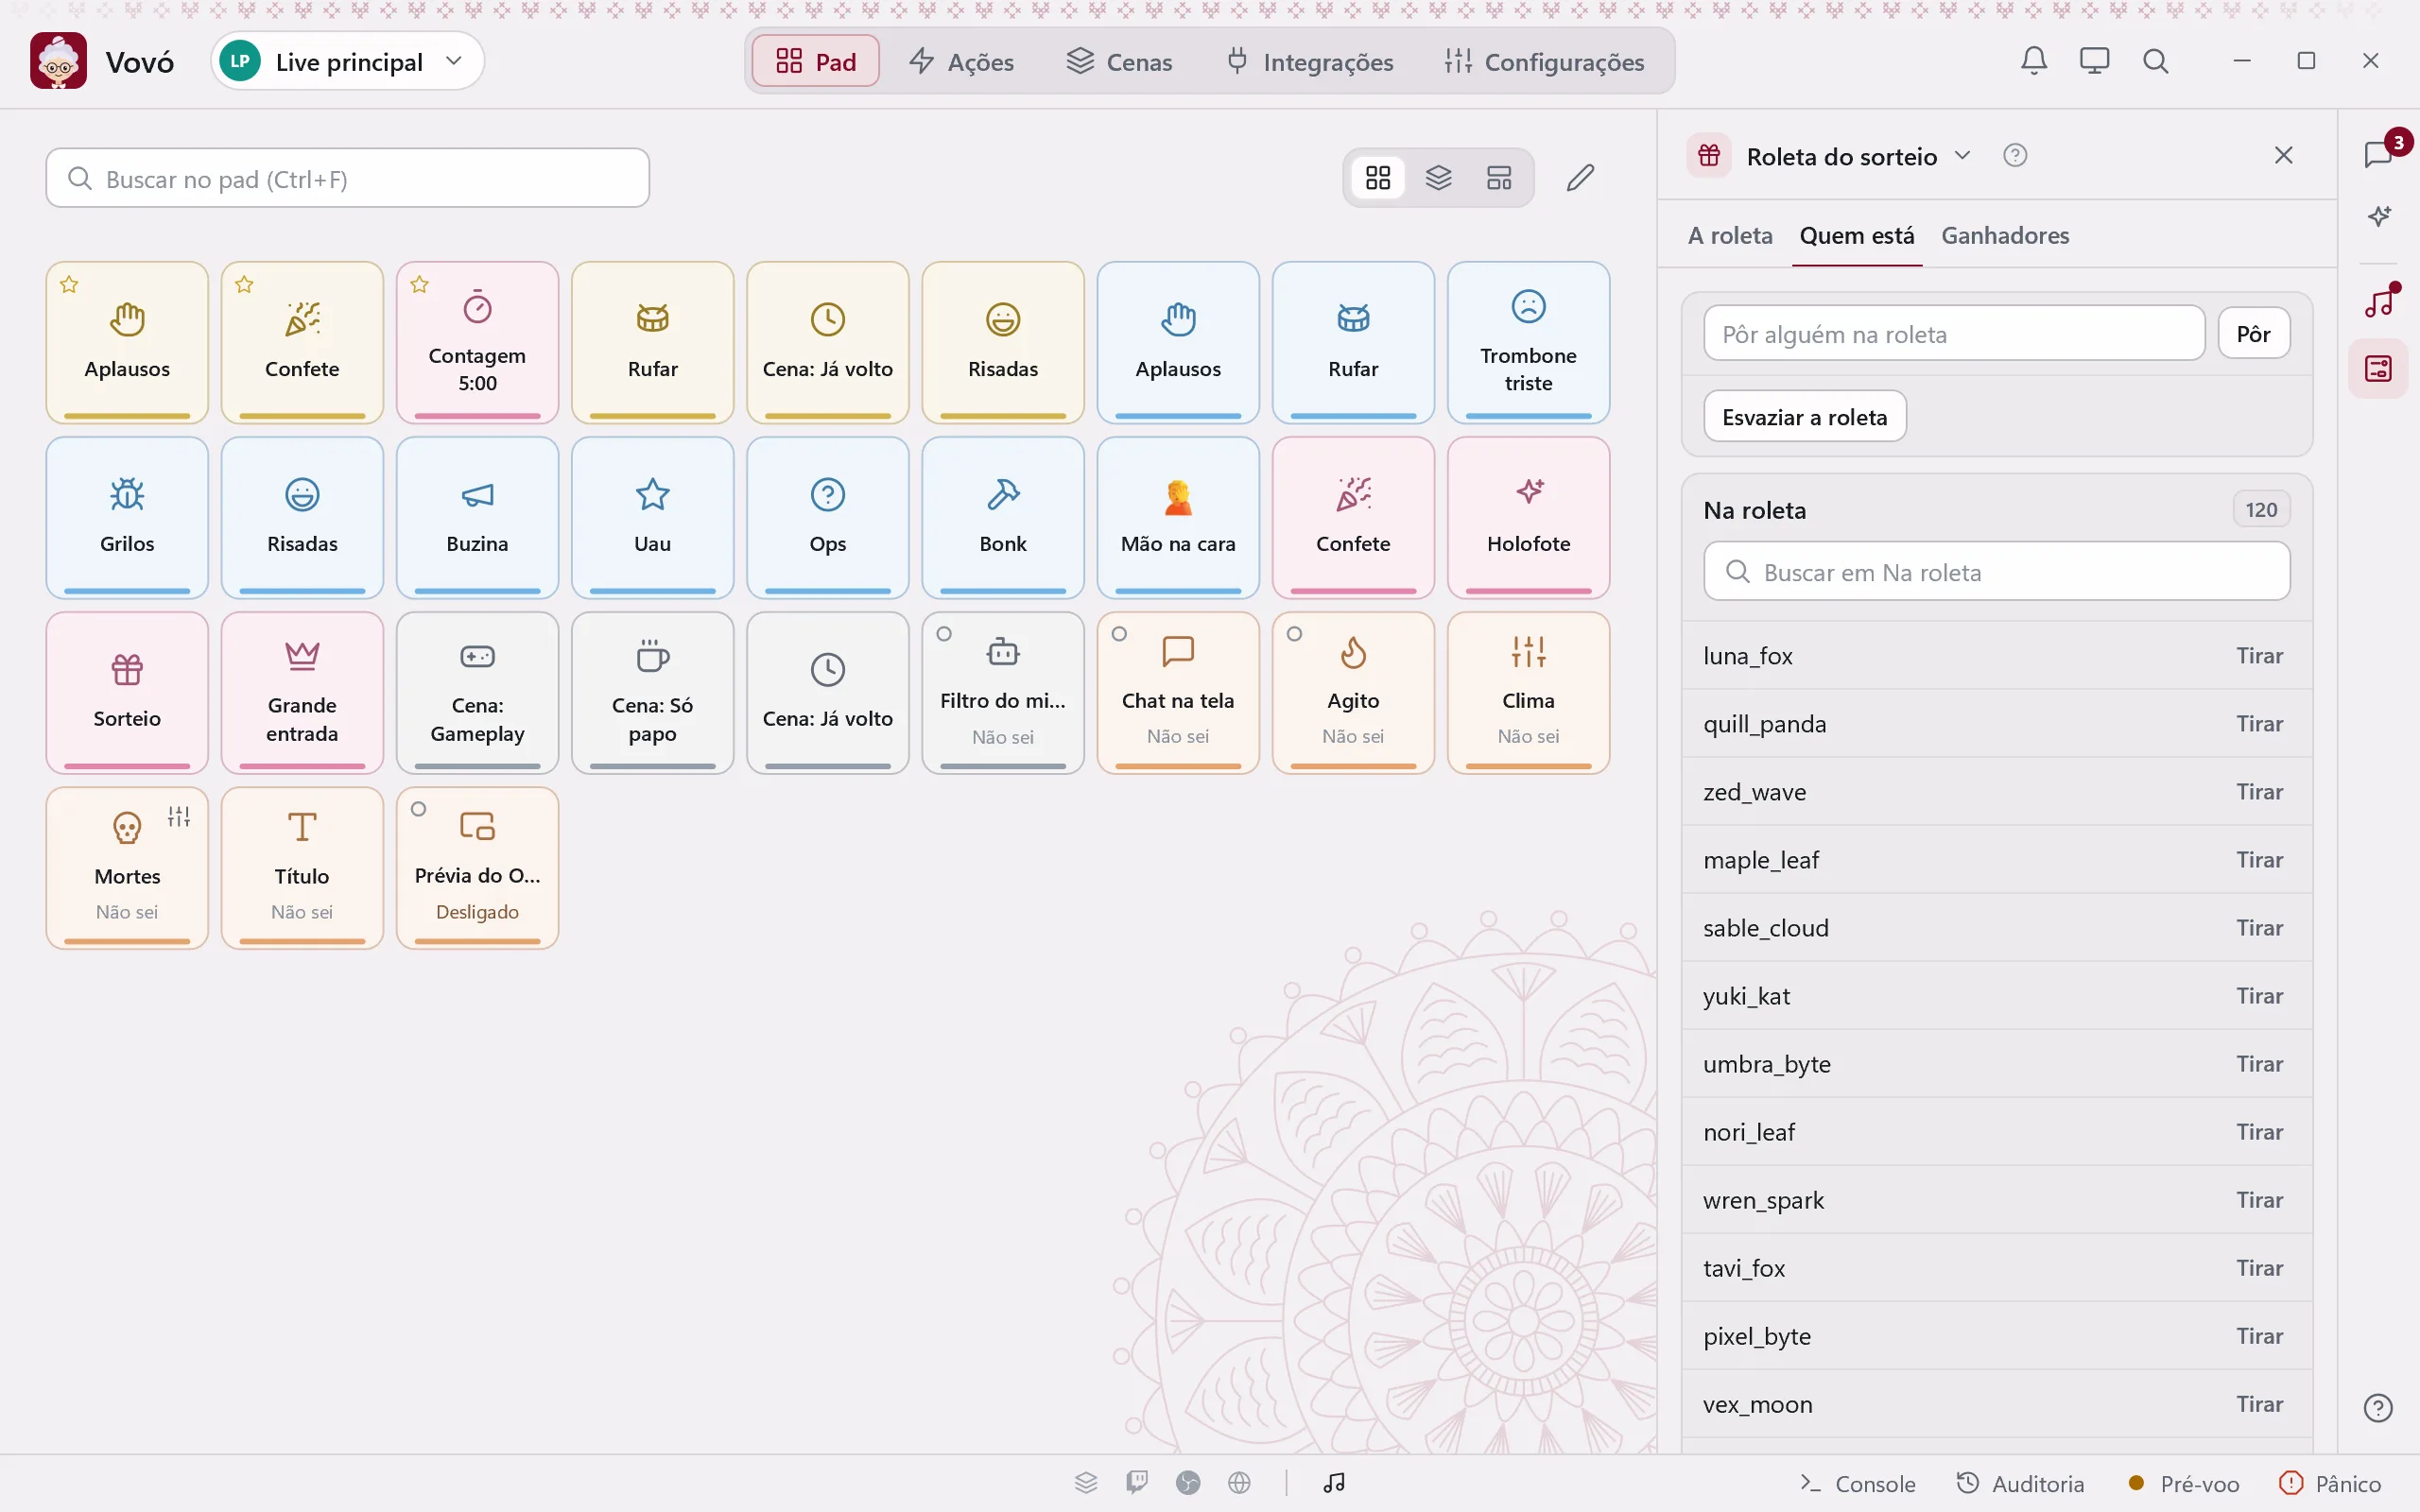Toggle the Prévia do O... pad
Image resolution: width=2420 pixels, height=1512 pixels.
point(477,867)
